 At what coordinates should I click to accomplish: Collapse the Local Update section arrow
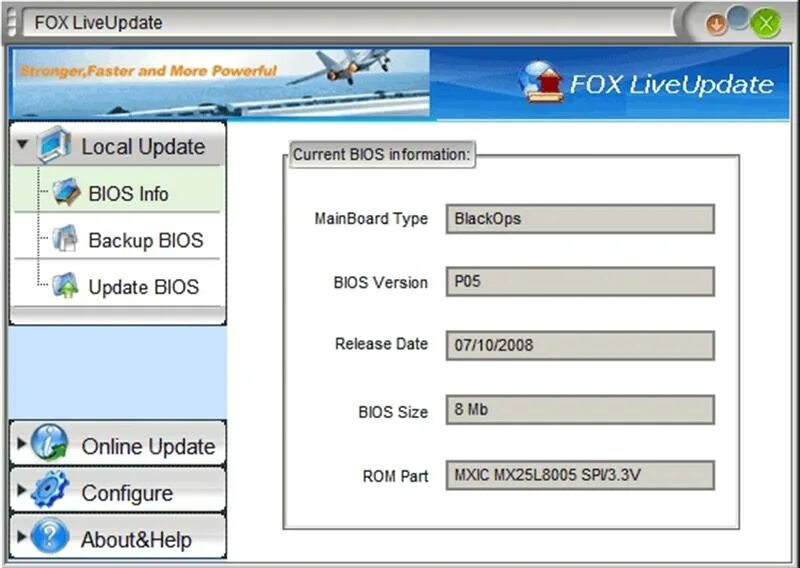pyautogui.click(x=22, y=144)
